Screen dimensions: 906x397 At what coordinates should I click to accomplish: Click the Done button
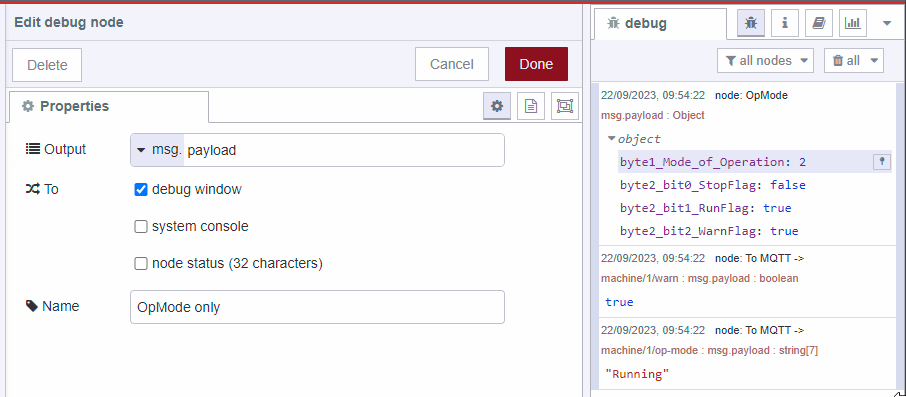[x=536, y=64]
